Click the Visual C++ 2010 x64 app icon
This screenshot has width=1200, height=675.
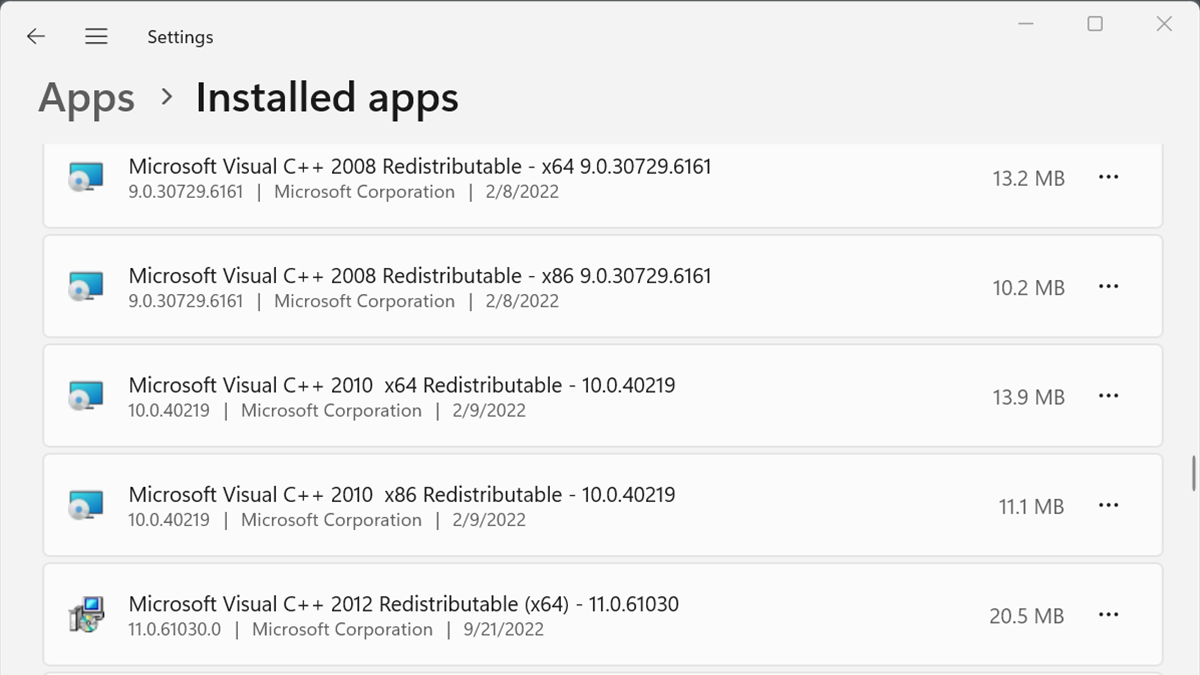click(86, 397)
